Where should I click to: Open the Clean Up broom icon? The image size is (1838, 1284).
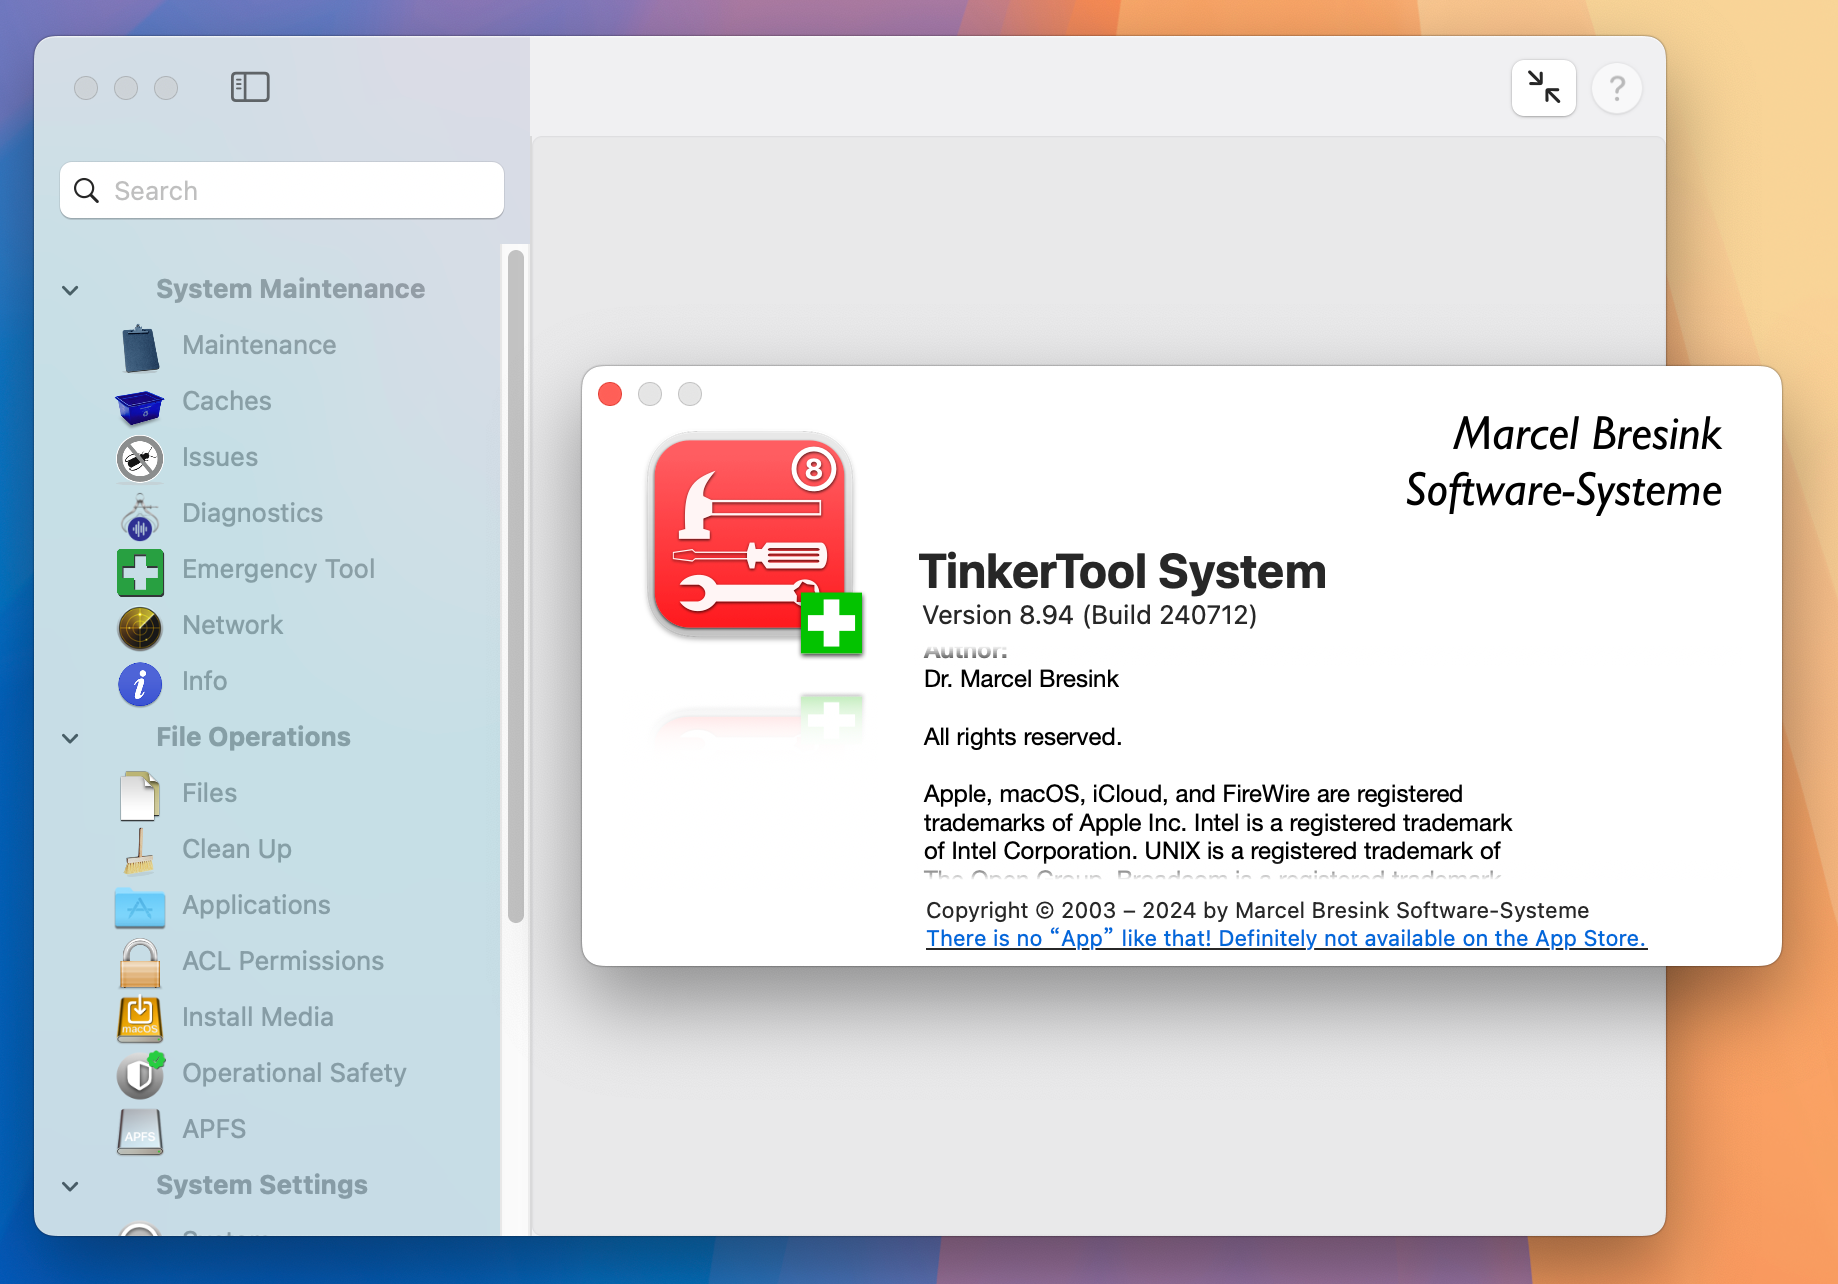click(x=140, y=851)
